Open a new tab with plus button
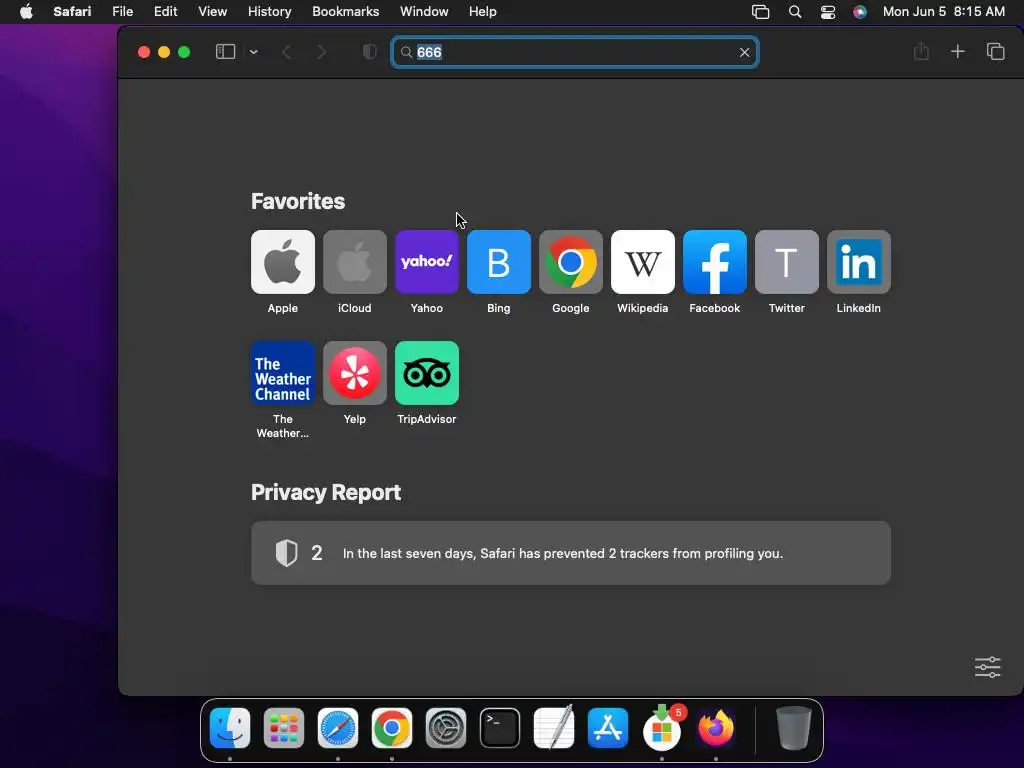This screenshot has width=1024, height=768. [x=957, y=52]
